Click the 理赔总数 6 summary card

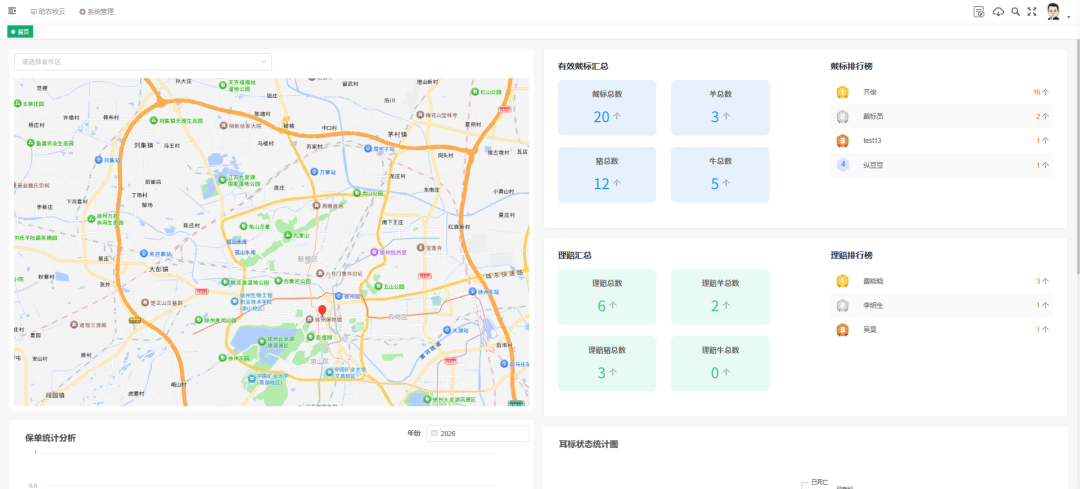click(607, 296)
